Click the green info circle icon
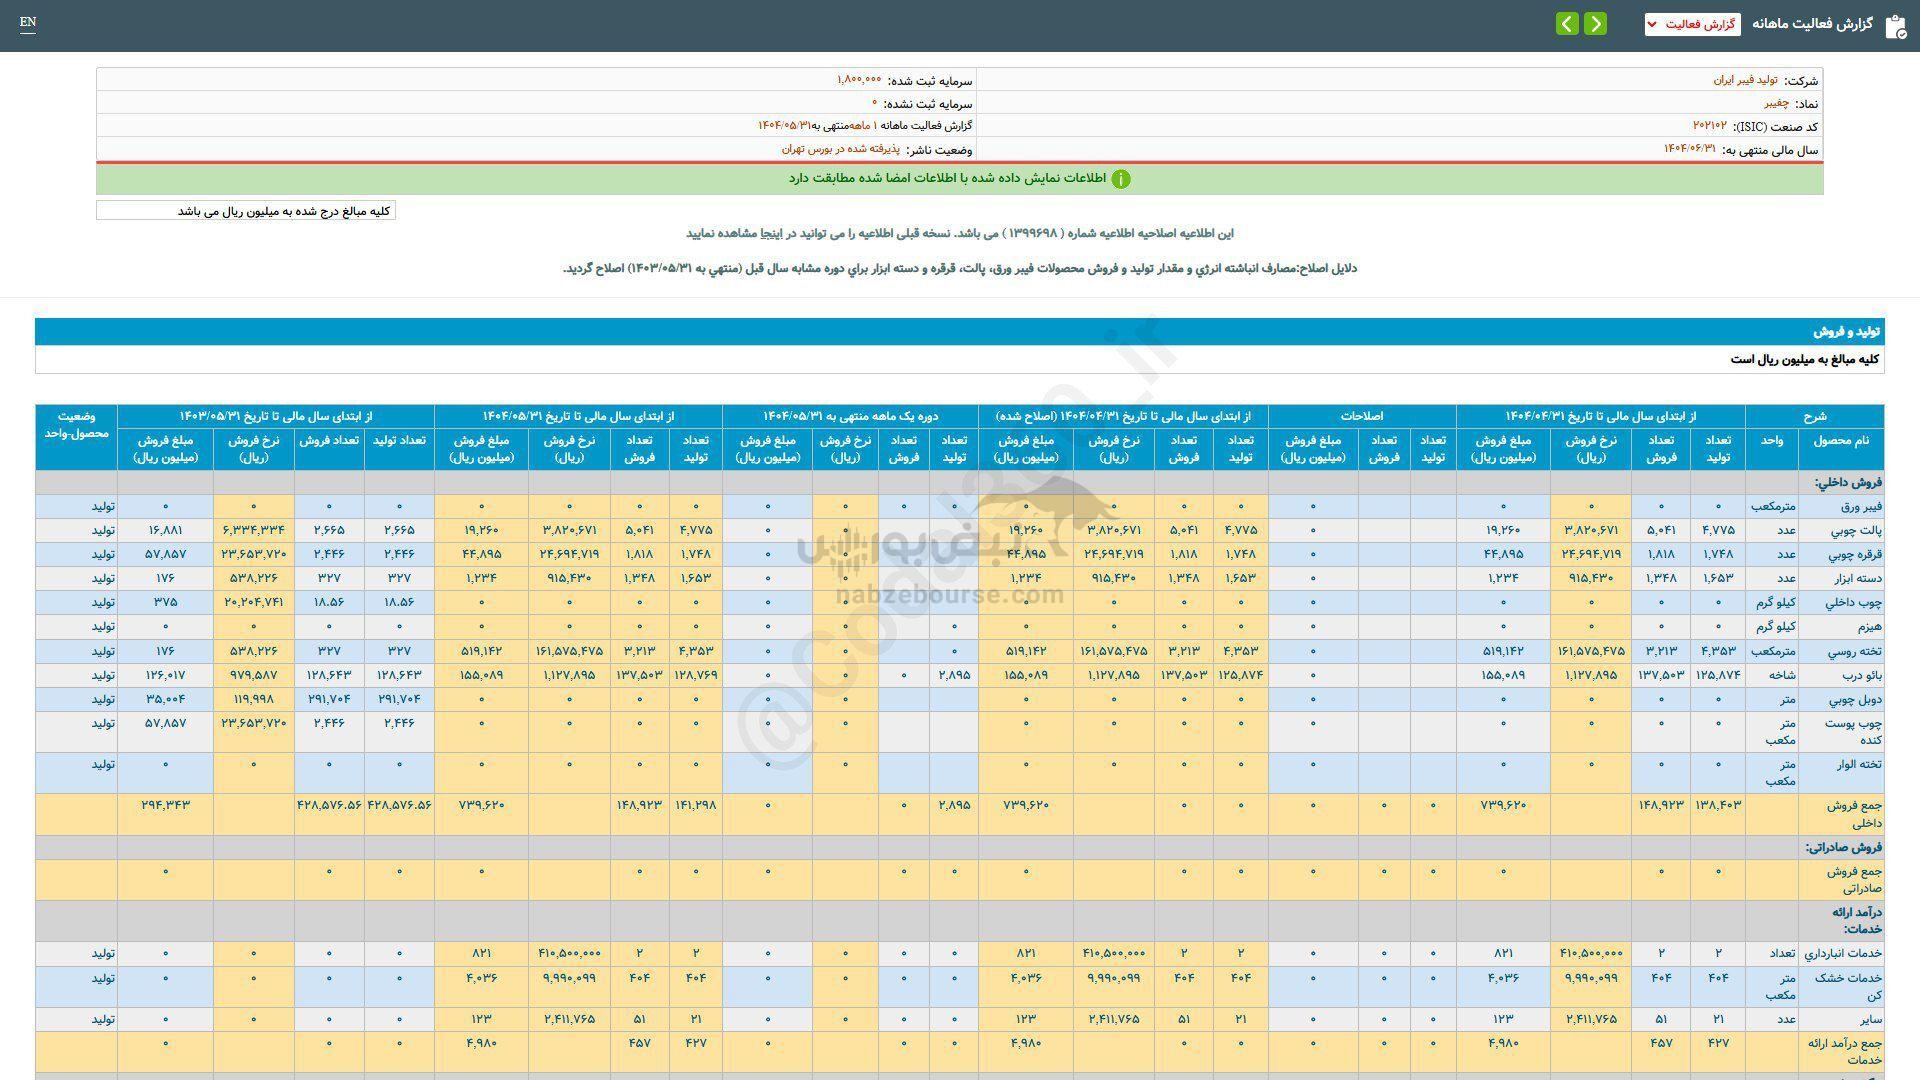The image size is (1920, 1080). pos(1121,179)
